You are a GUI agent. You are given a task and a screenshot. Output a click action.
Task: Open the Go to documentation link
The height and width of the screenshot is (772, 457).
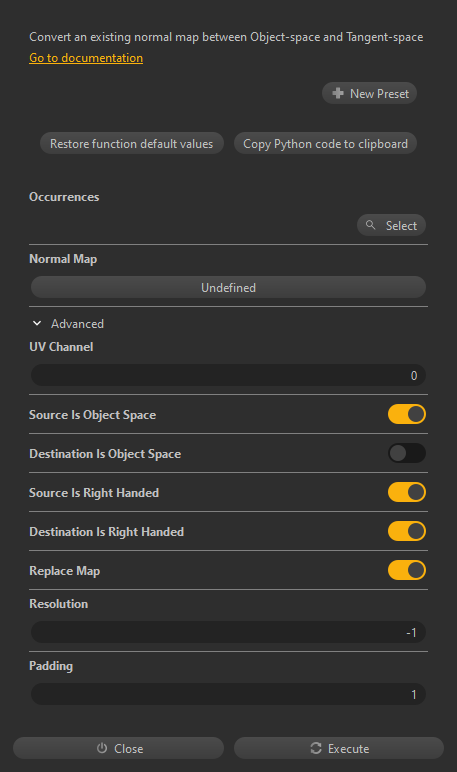pyautogui.click(x=86, y=58)
